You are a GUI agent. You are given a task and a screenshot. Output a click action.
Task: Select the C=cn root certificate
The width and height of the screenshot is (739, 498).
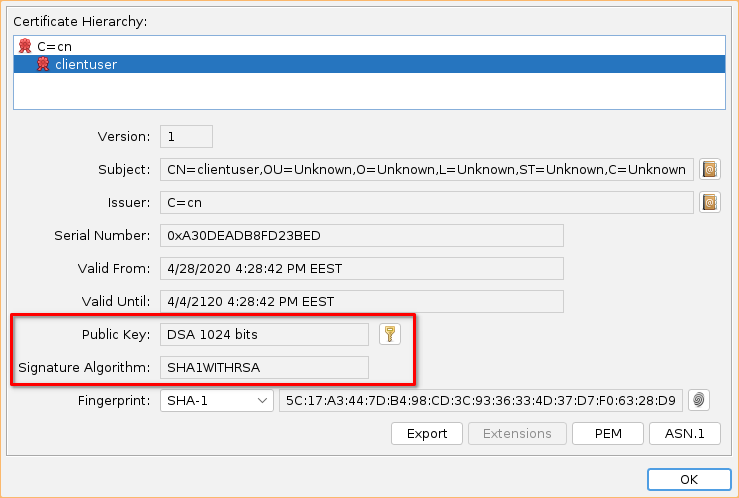(x=369, y=46)
